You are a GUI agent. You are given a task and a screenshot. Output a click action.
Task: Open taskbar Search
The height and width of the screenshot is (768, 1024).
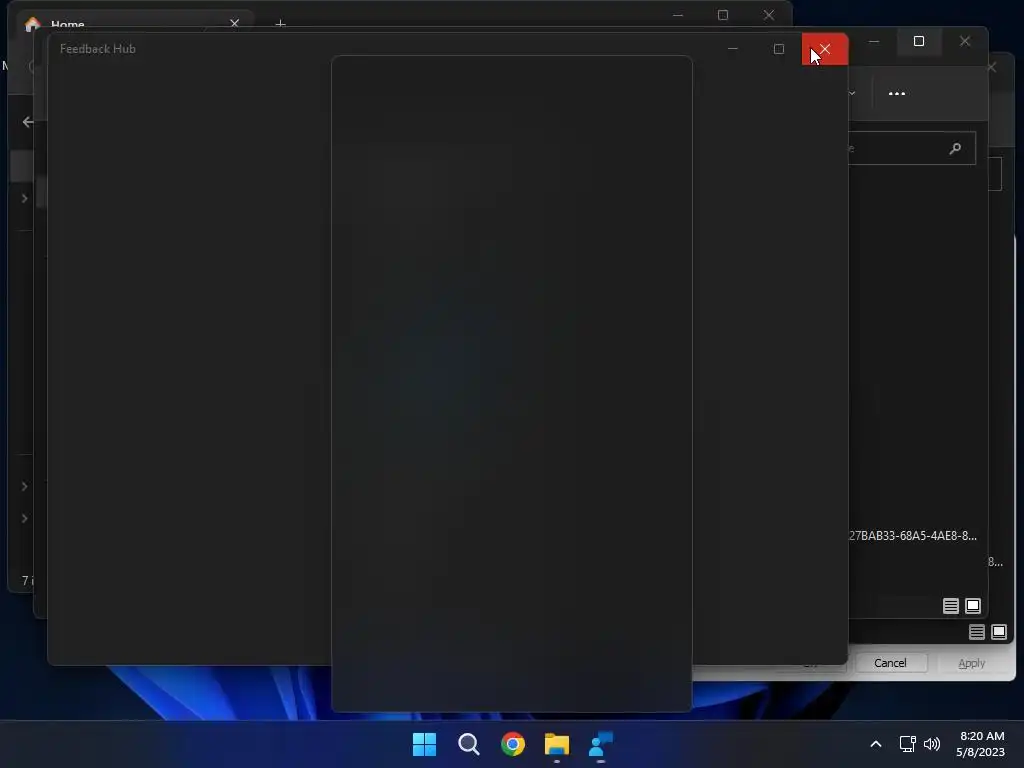[469, 744]
